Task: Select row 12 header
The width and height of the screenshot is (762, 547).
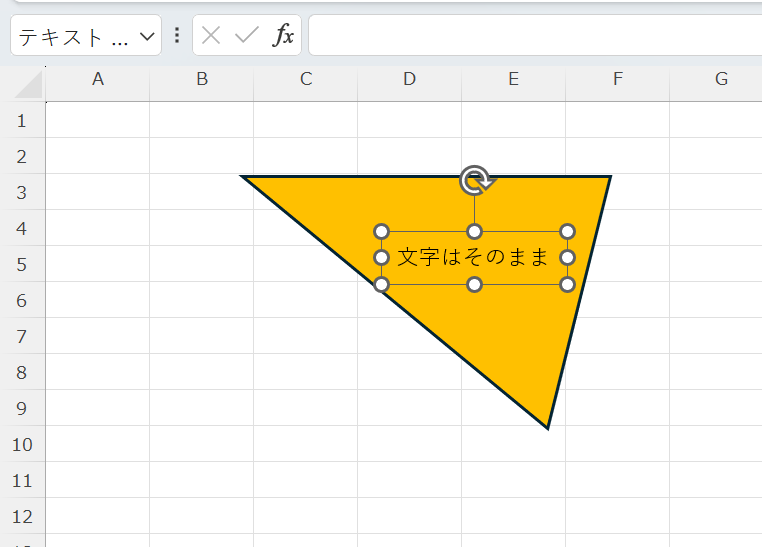Action: (x=23, y=517)
